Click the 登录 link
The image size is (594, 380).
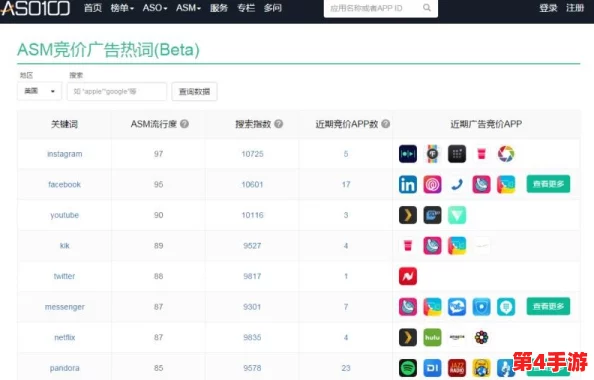[548, 8]
